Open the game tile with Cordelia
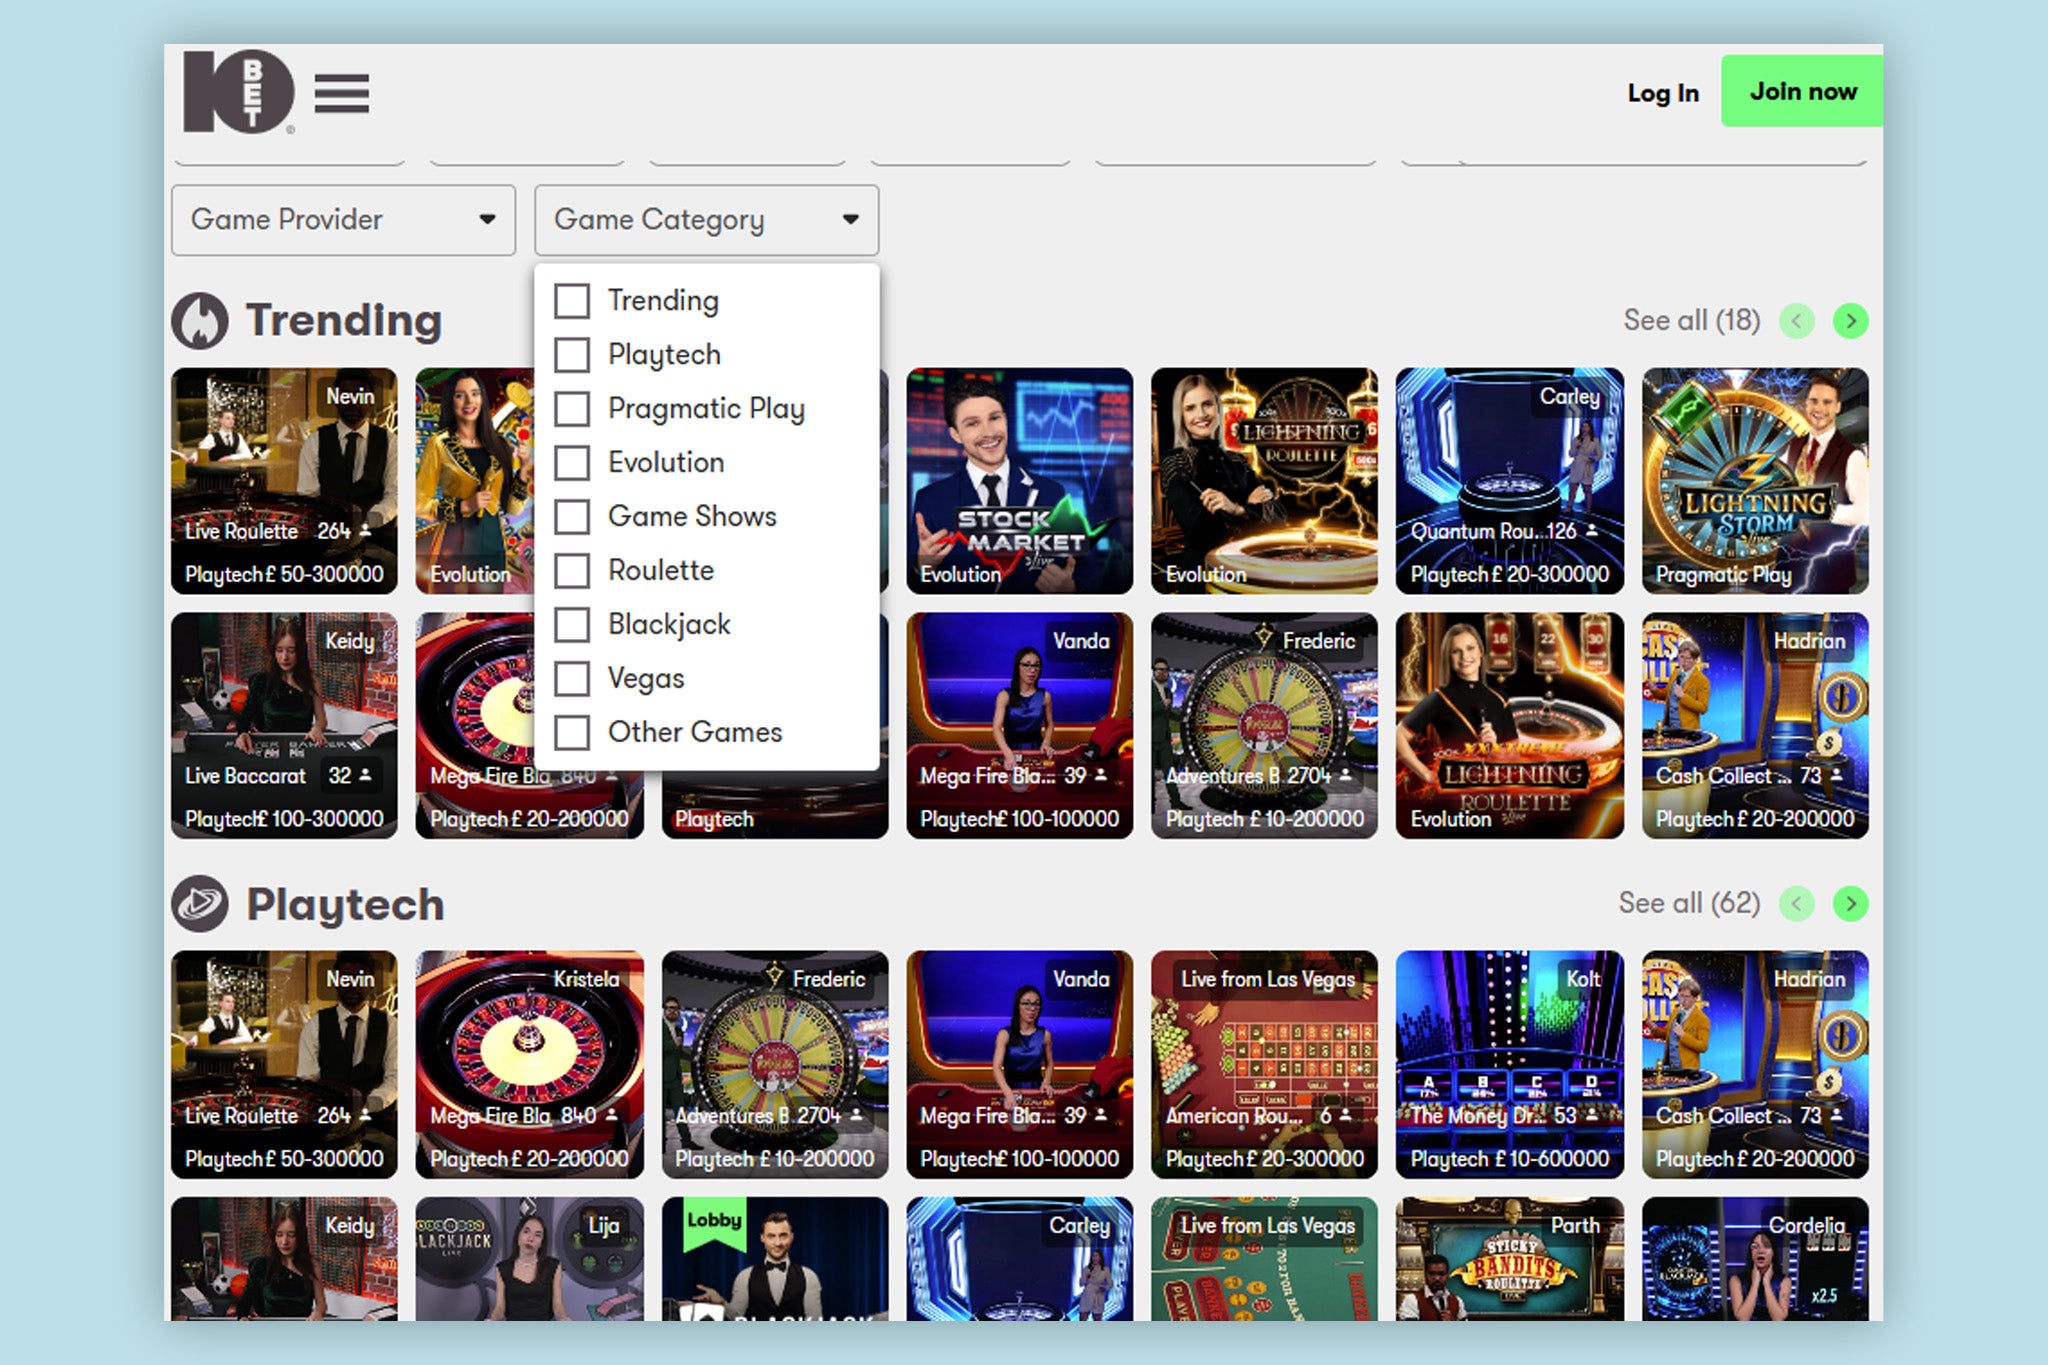2048x1365 pixels. (1755, 1259)
